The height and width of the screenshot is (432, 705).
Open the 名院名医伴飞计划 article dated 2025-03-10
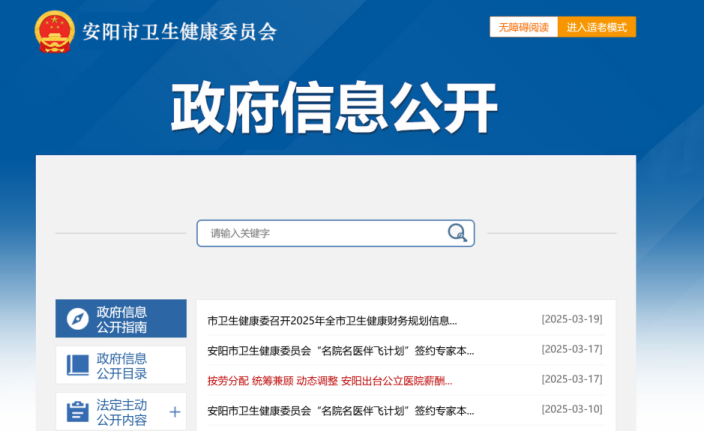click(x=340, y=410)
